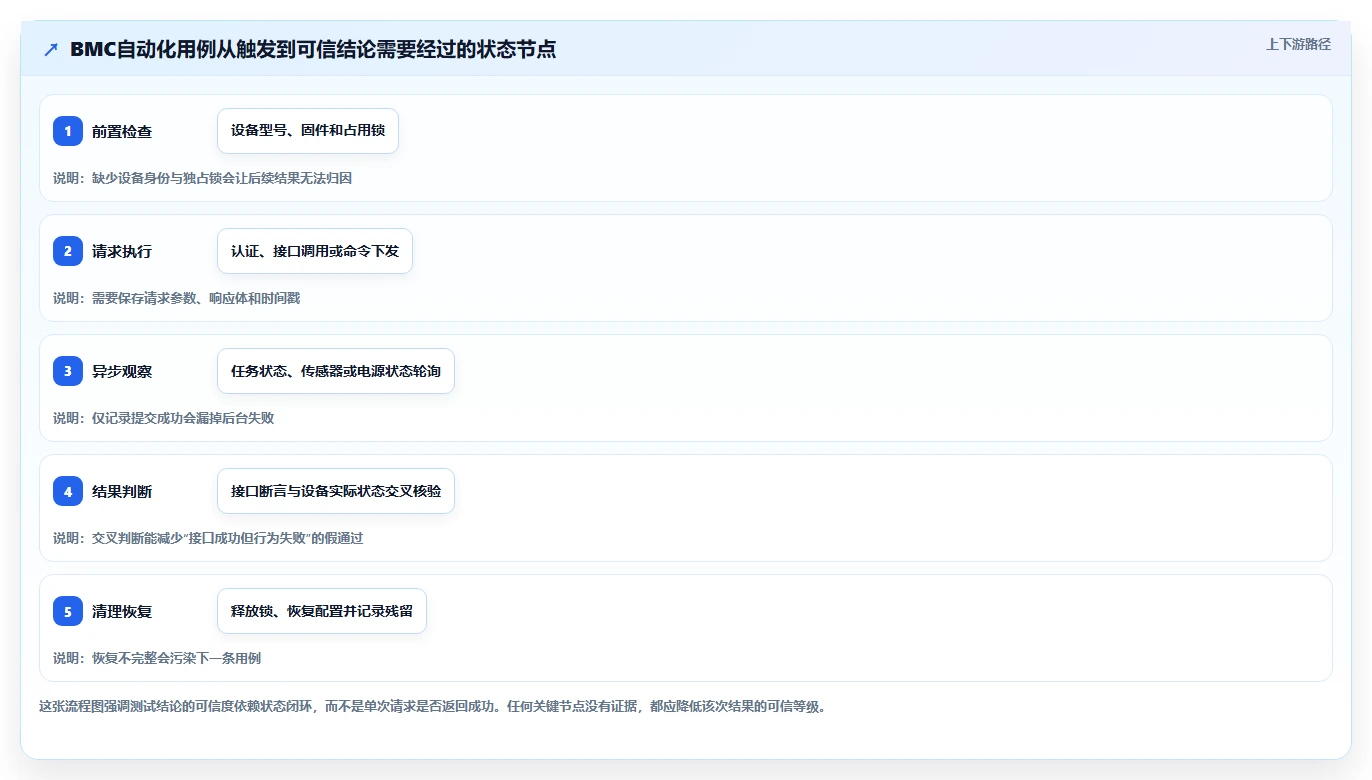Image resolution: width=1372 pixels, height=780 pixels.
Task: Click the 清理恢复 step label
Action: [122, 611]
